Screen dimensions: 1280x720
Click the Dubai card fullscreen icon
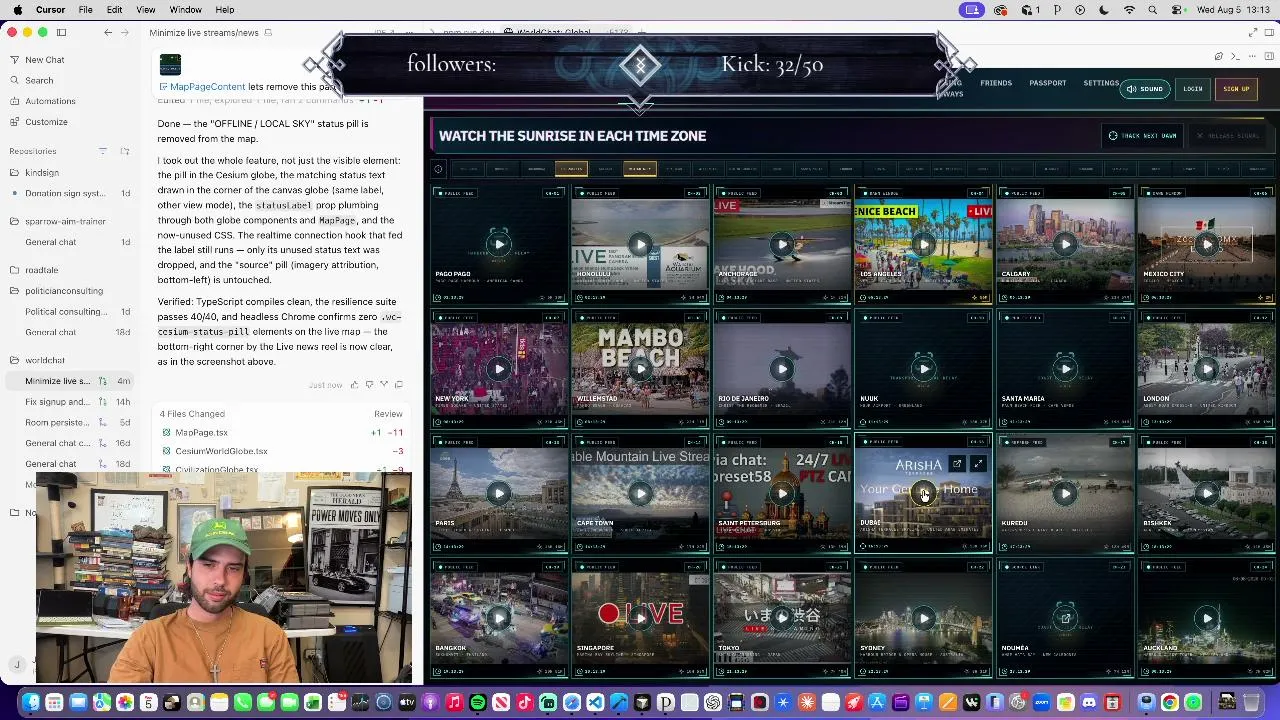click(978, 464)
